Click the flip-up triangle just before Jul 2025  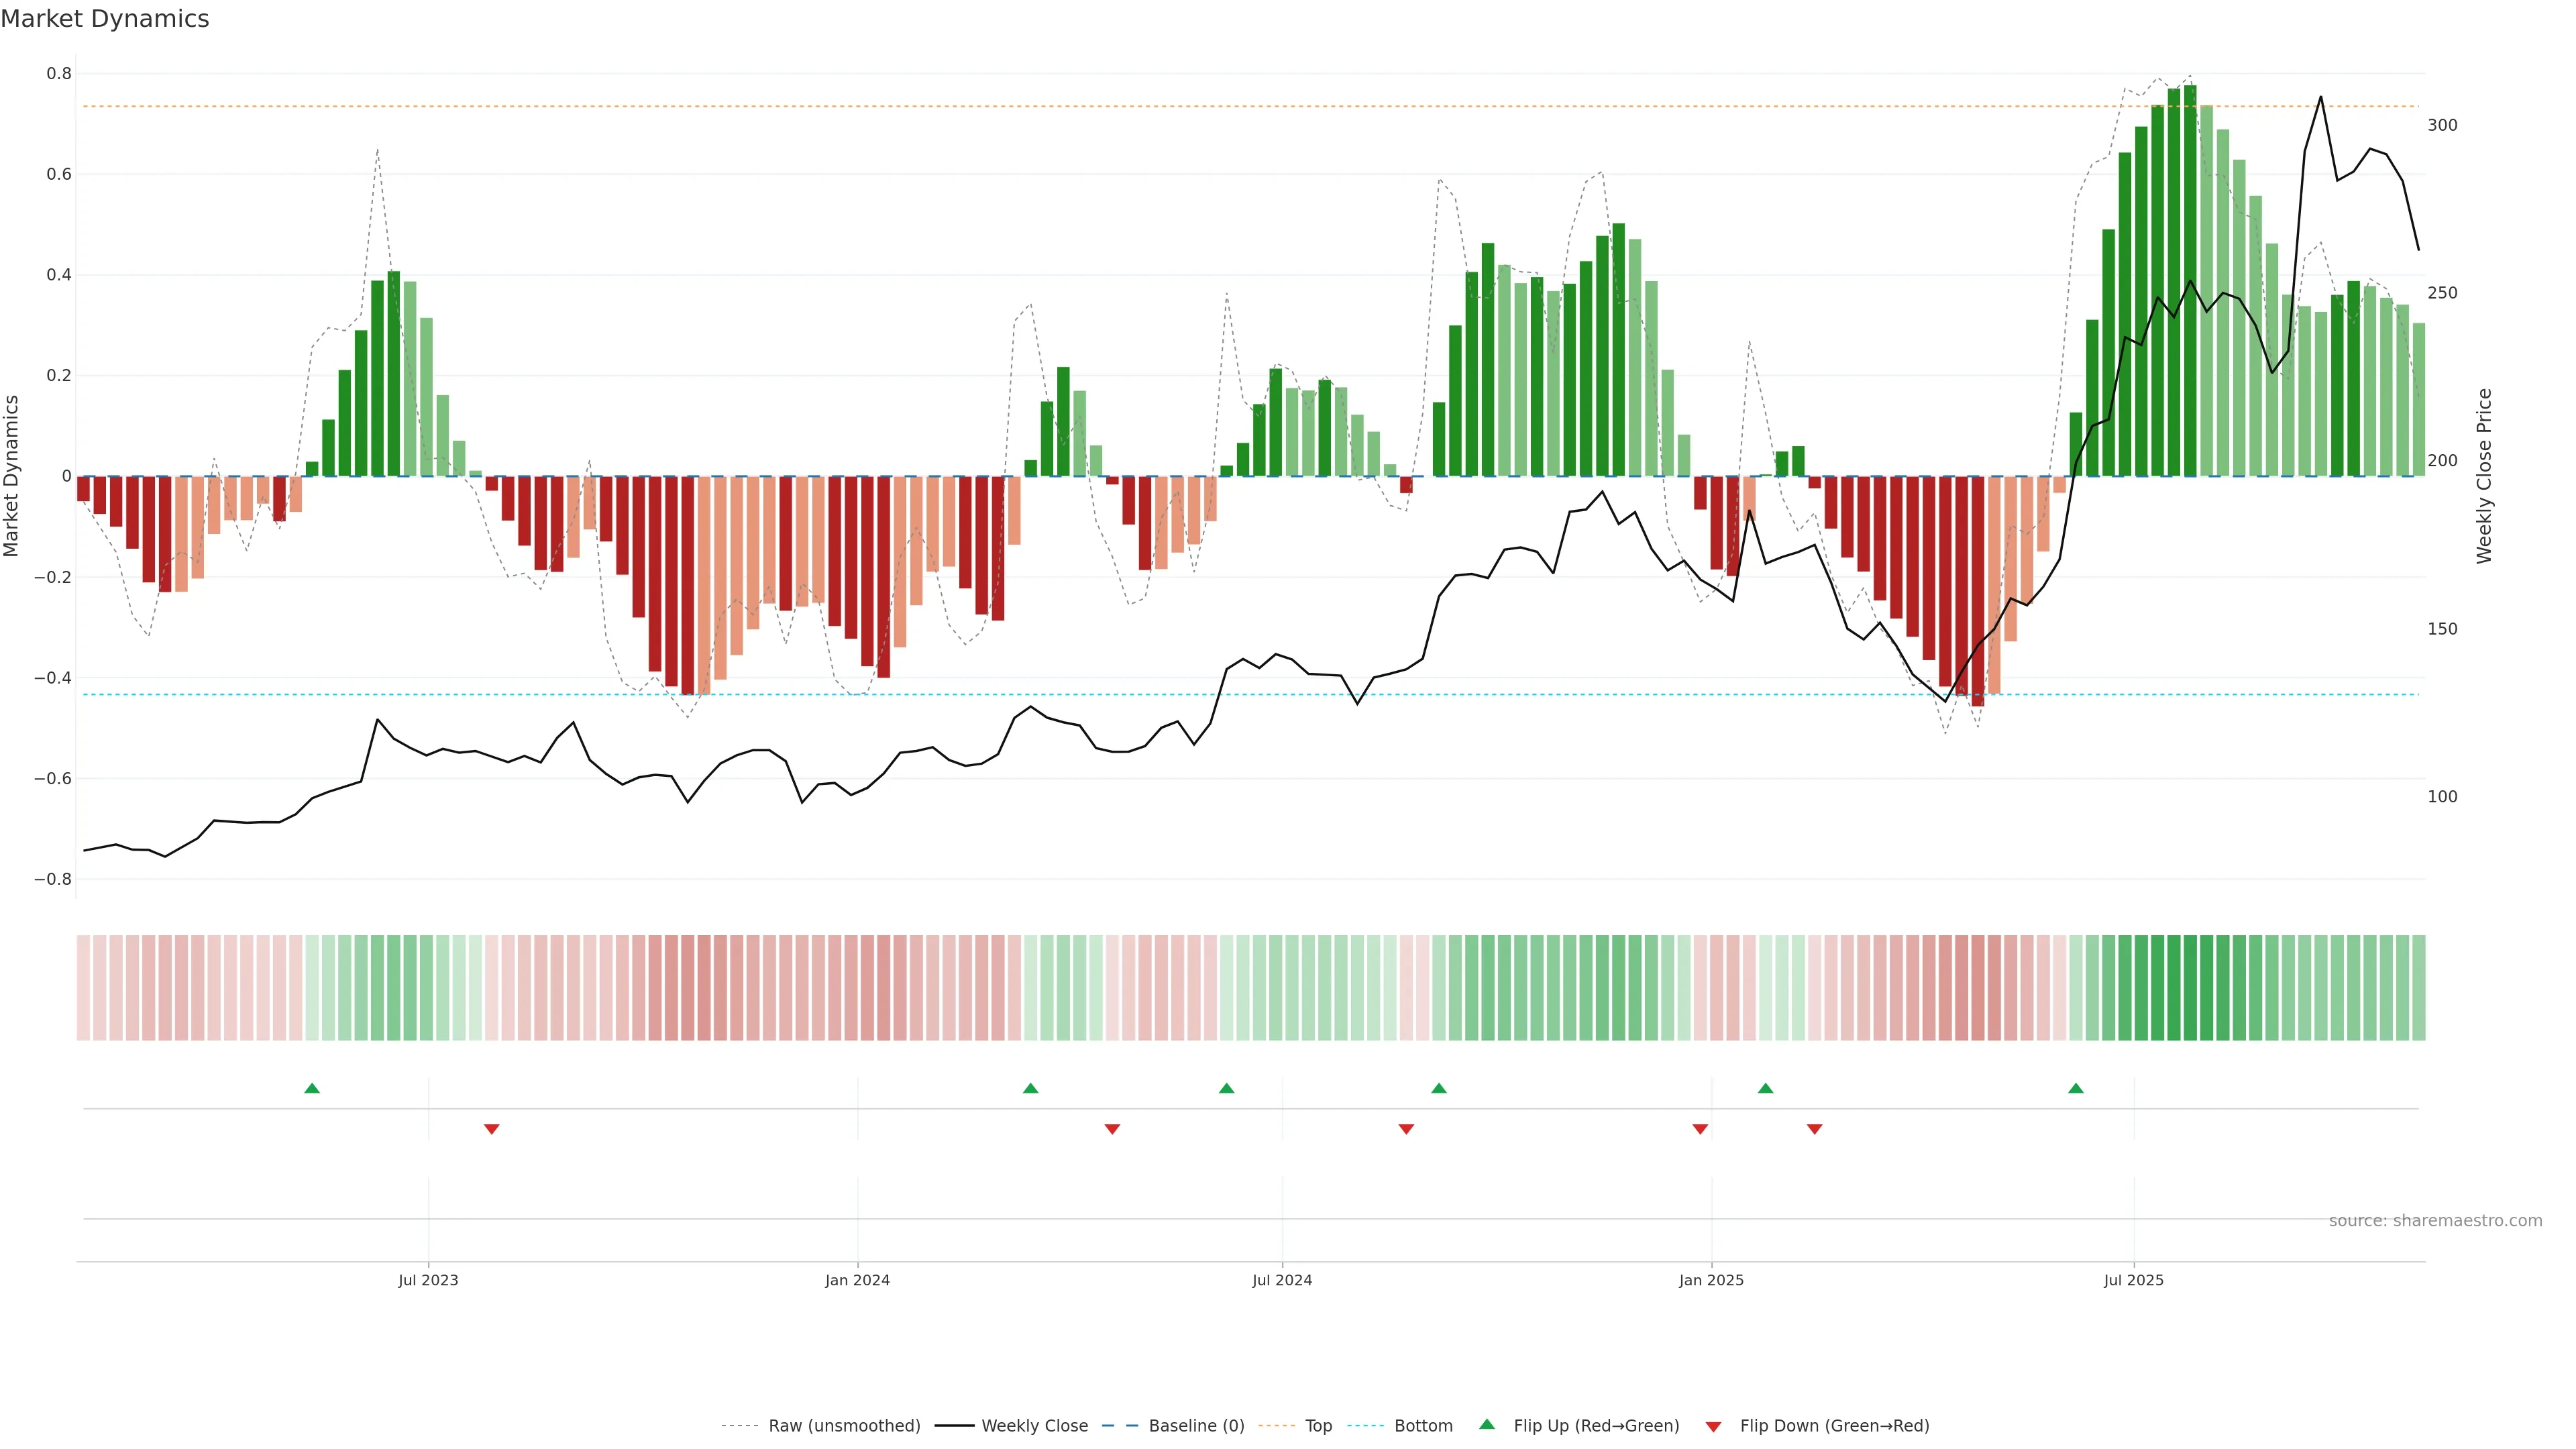pyautogui.click(x=2076, y=1088)
